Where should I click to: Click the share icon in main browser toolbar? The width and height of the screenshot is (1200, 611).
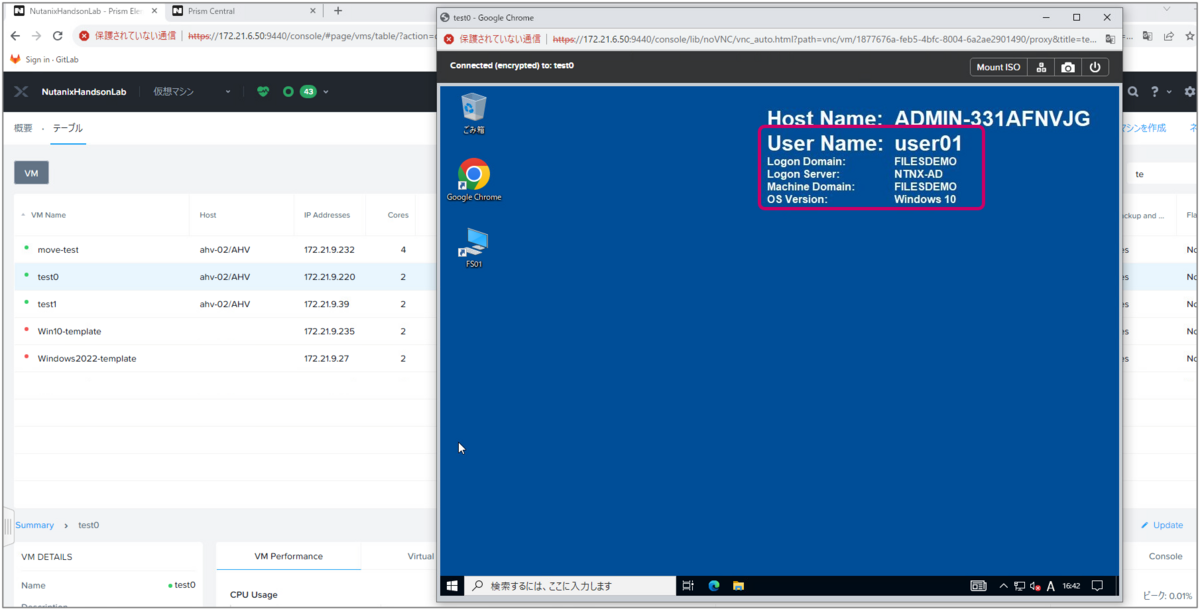(x=1168, y=35)
